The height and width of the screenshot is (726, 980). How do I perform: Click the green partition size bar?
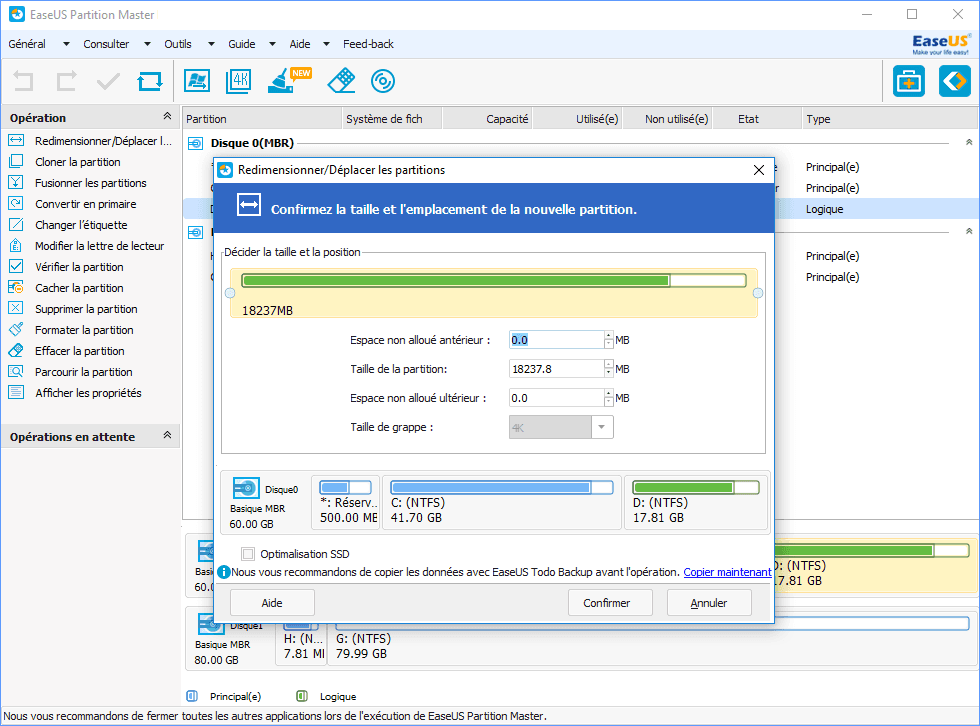[x=494, y=281]
